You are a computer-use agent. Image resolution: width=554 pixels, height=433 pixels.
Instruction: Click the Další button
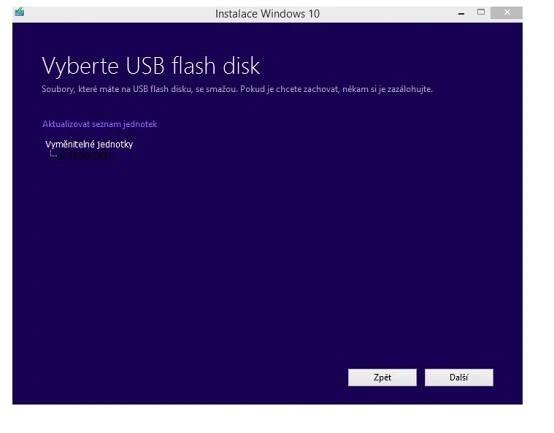coord(459,378)
